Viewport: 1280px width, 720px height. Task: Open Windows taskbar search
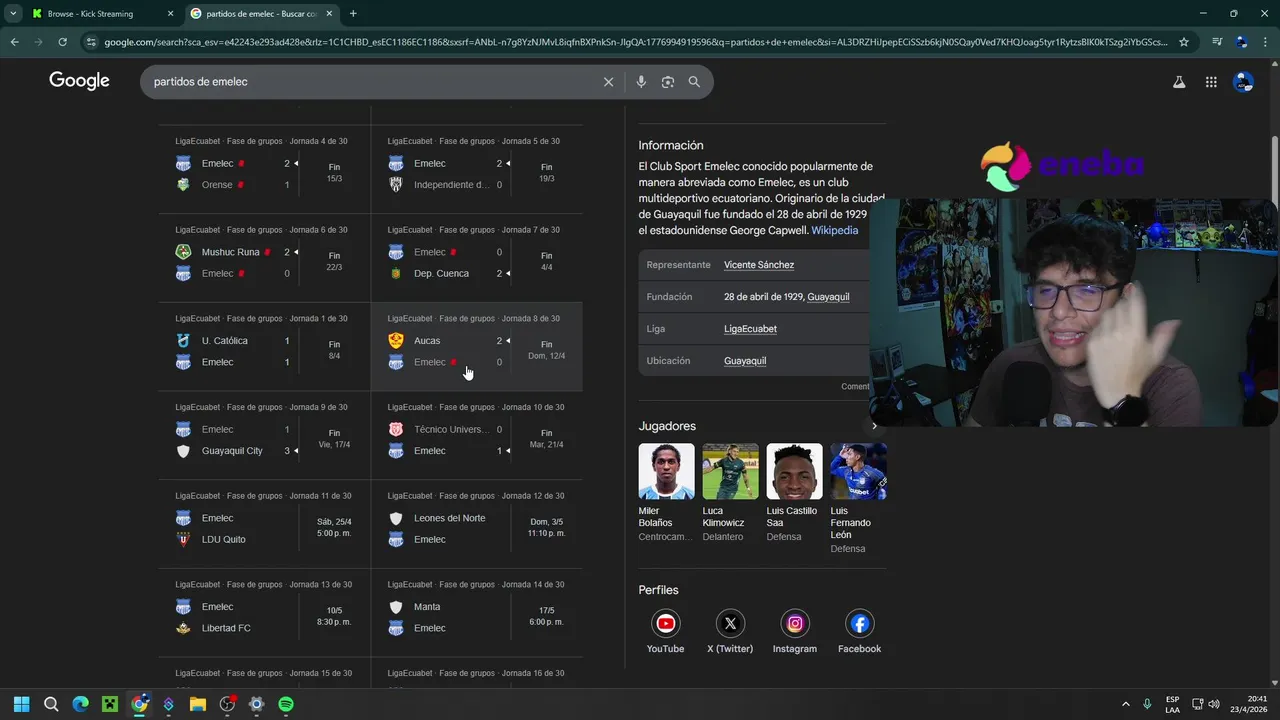click(x=51, y=704)
